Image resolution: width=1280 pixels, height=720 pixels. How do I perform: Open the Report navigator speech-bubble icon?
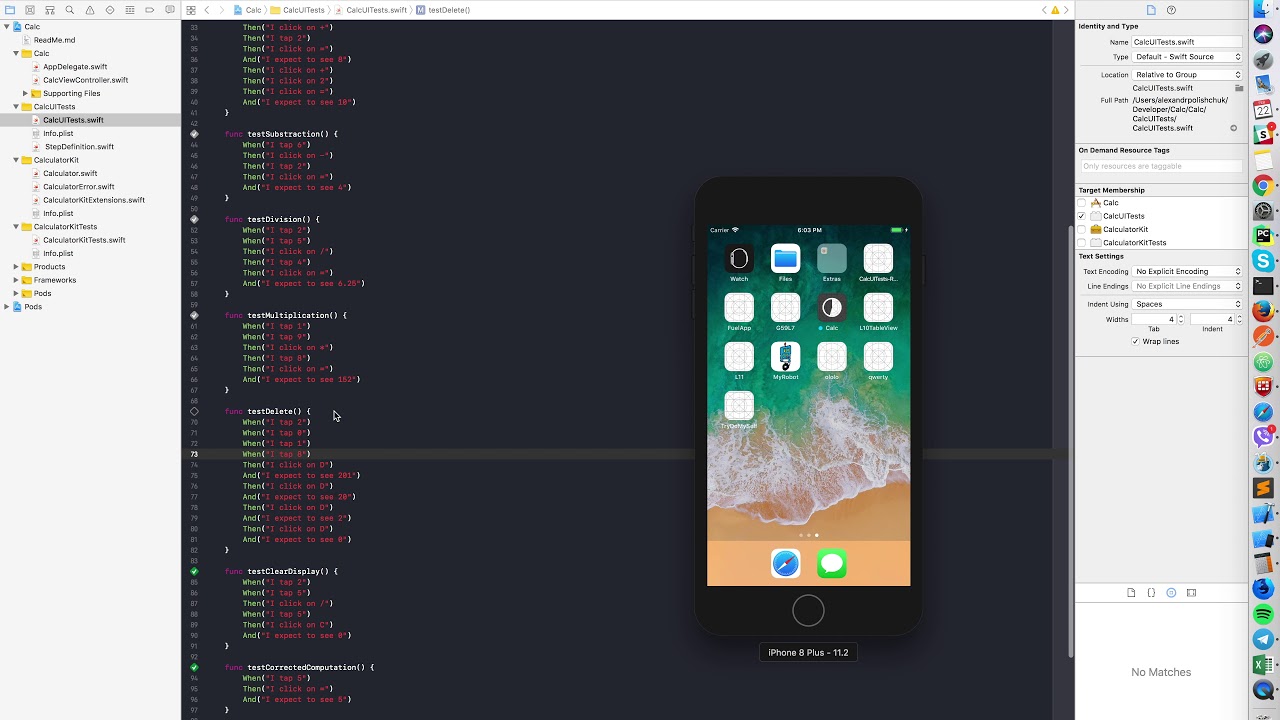pyautogui.click(x=169, y=10)
